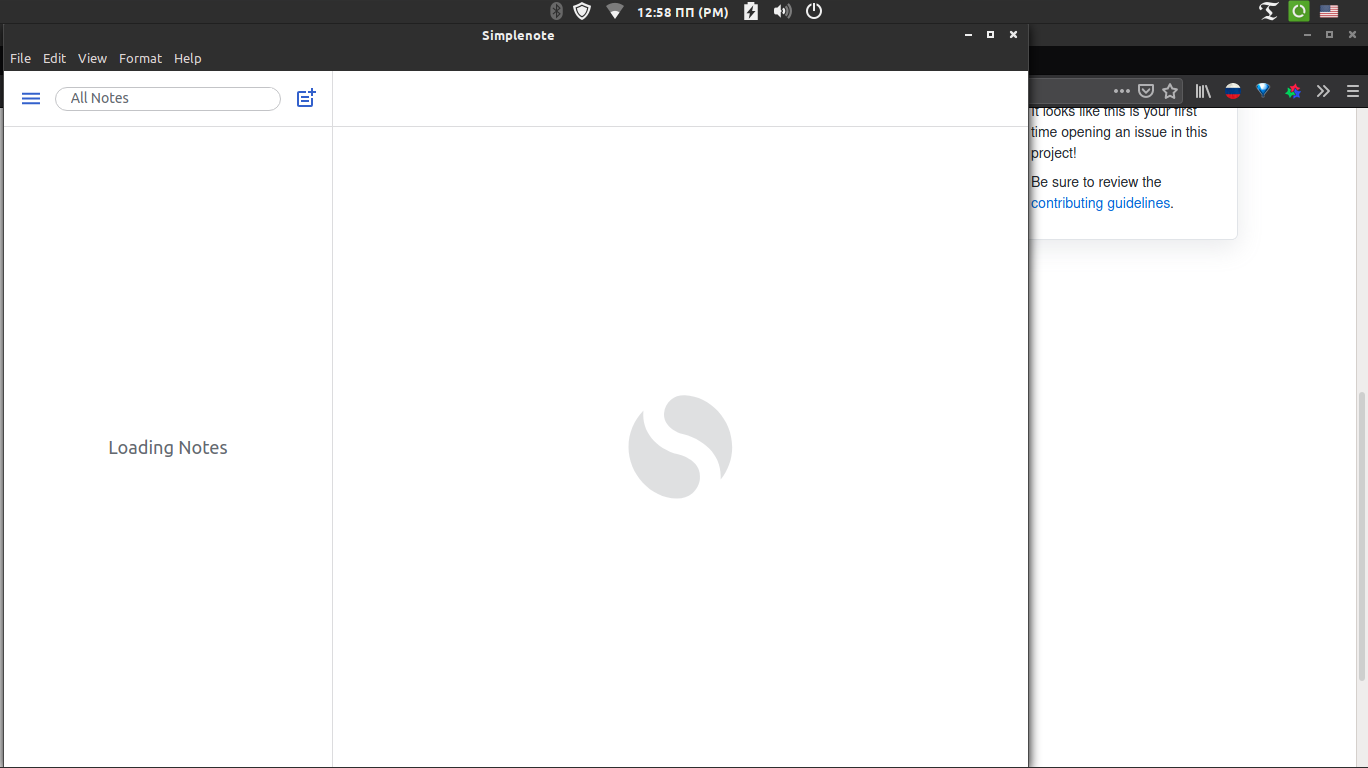Expand Firefox toolbar overflow chevron
1368x768 pixels.
(x=1323, y=91)
